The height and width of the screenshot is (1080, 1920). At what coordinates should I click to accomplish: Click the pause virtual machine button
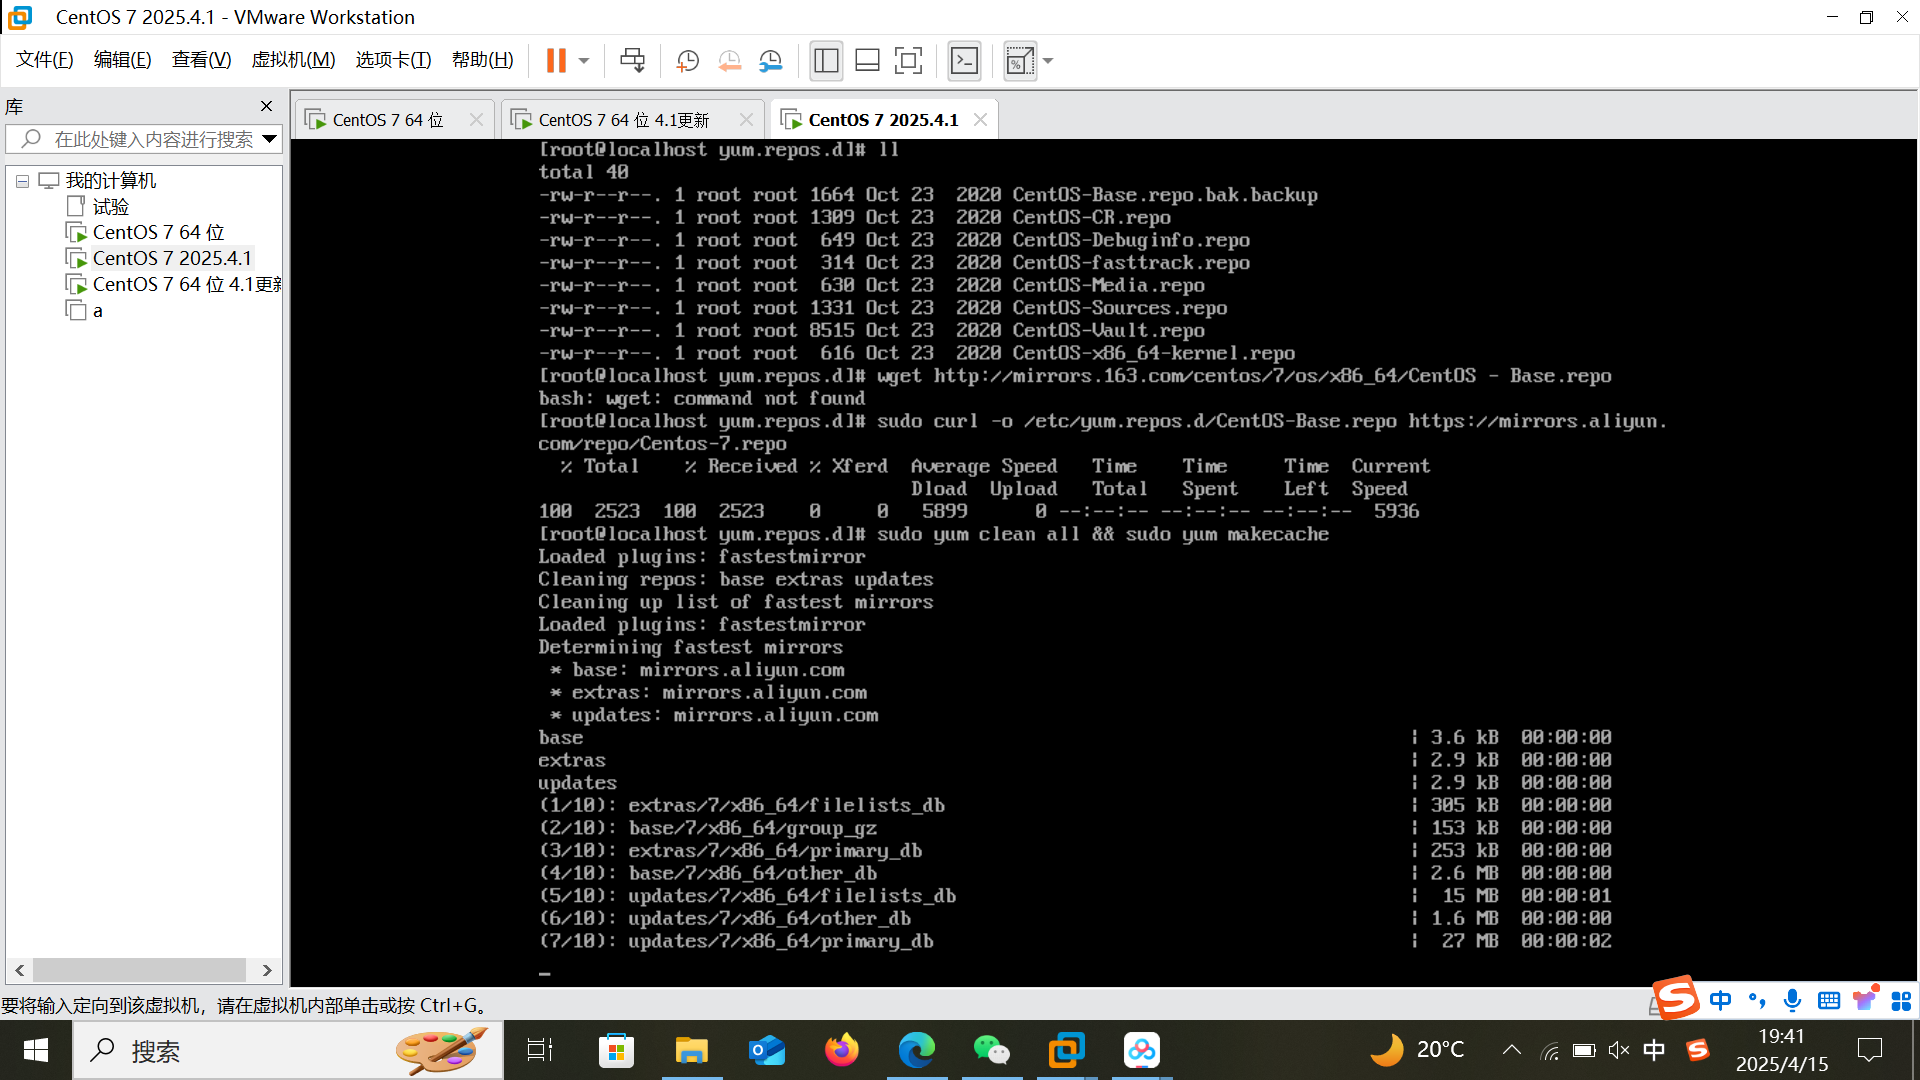coord(556,61)
